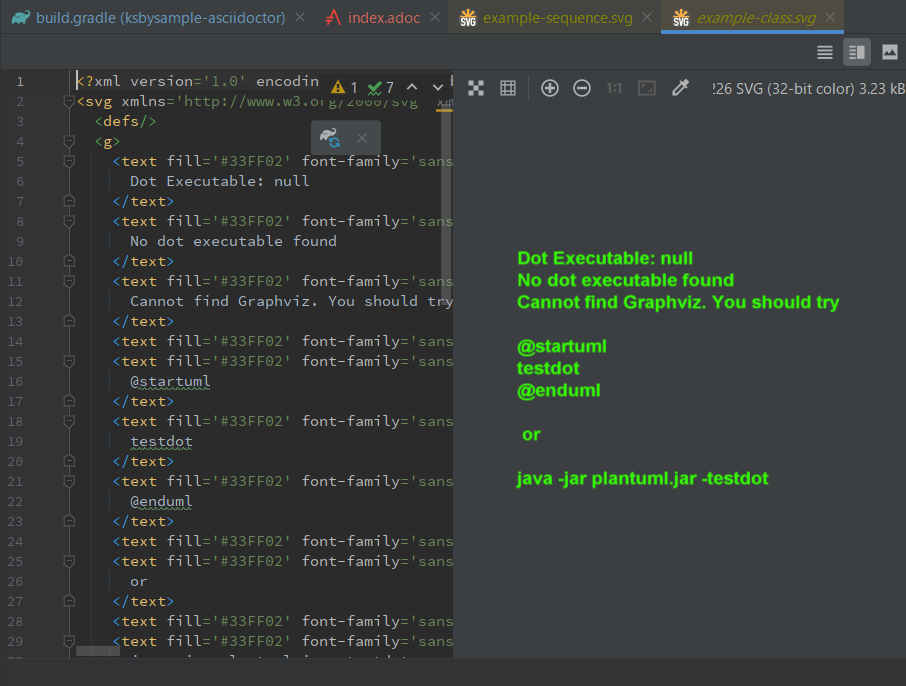Viewport: 906px width, 686px height.
Task: Collapse the g element fold on line 4
Action: click(69, 142)
